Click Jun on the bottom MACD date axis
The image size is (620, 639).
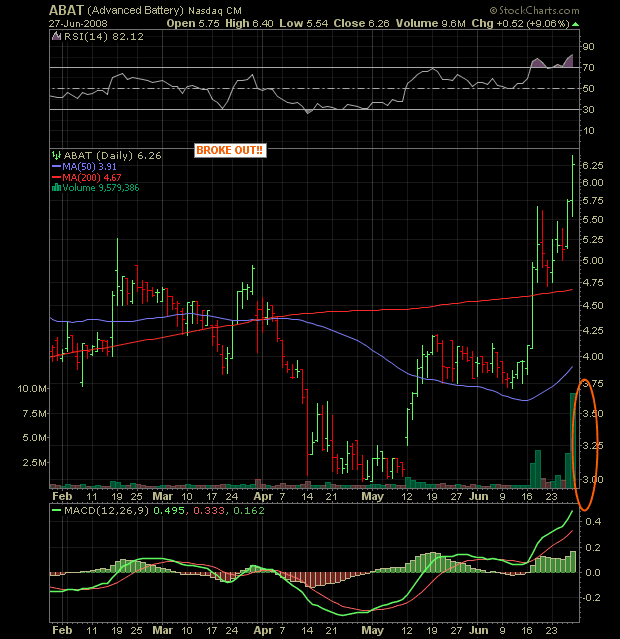click(479, 630)
